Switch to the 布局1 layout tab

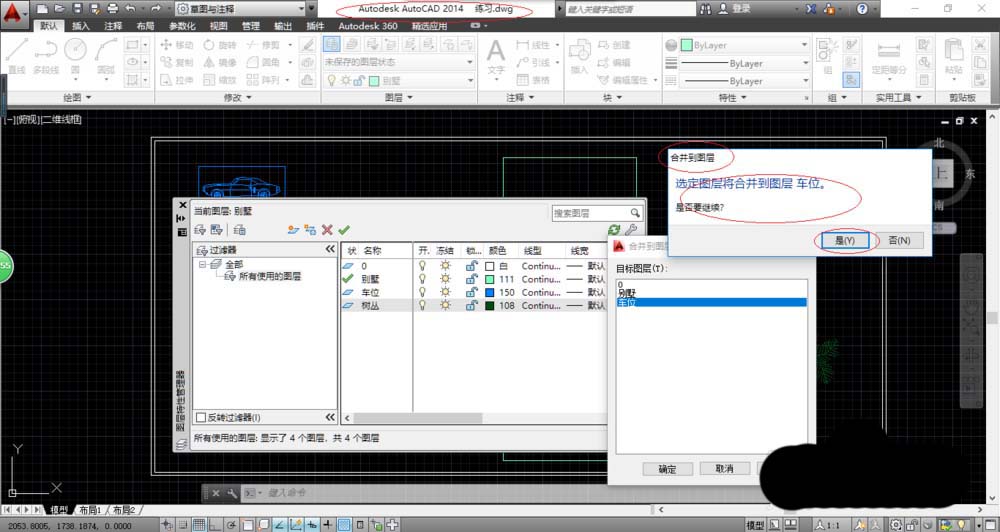90,510
